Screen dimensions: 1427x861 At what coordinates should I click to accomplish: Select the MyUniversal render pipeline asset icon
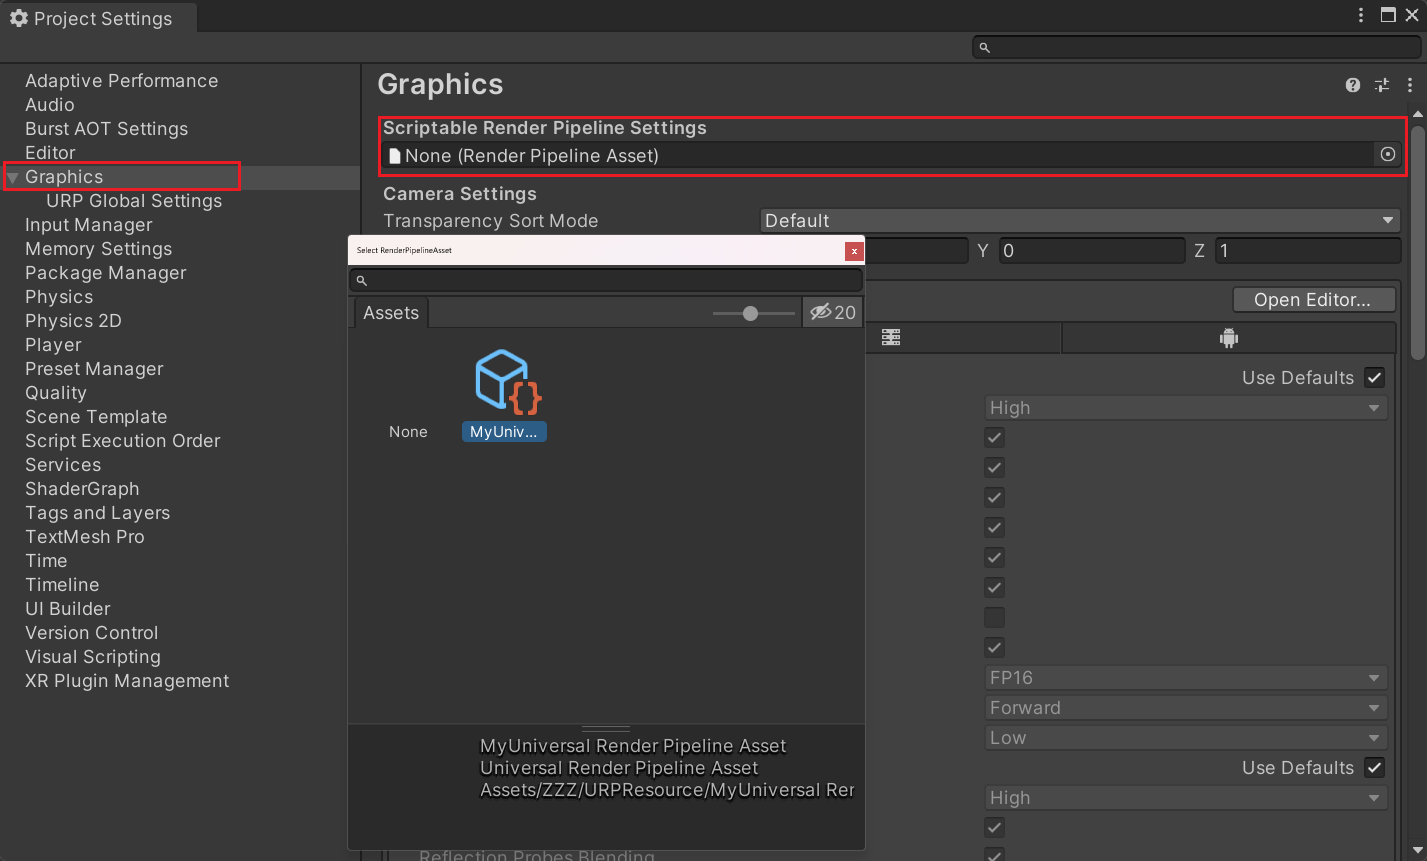click(504, 382)
